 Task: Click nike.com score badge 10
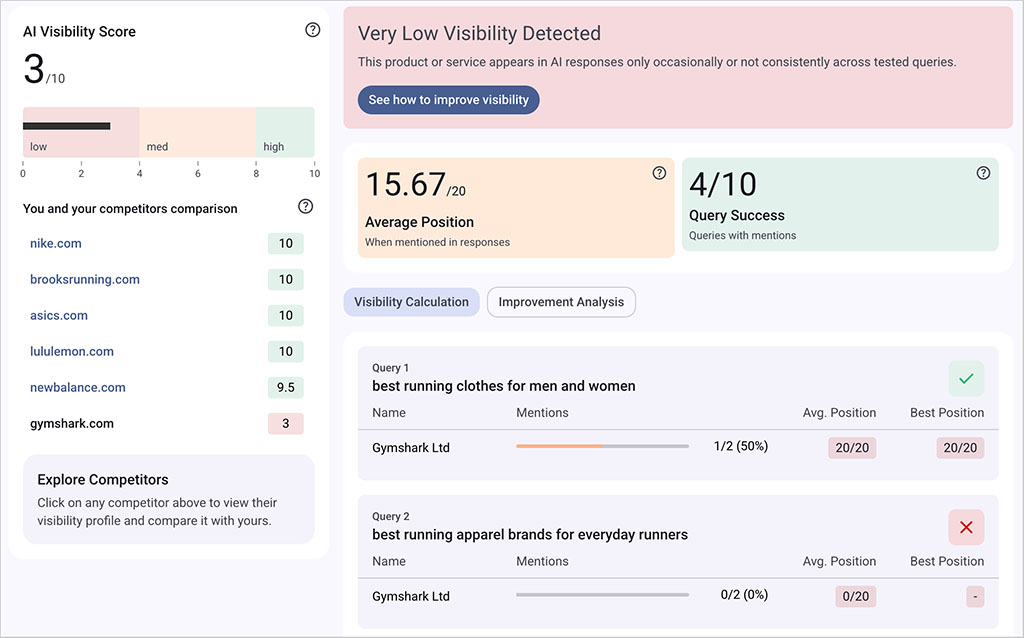click(x=285, y=244)
